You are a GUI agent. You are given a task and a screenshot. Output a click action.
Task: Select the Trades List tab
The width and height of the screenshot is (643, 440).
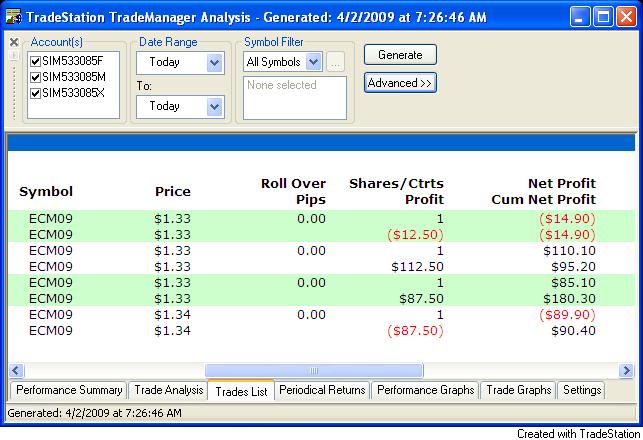point(241,391)
